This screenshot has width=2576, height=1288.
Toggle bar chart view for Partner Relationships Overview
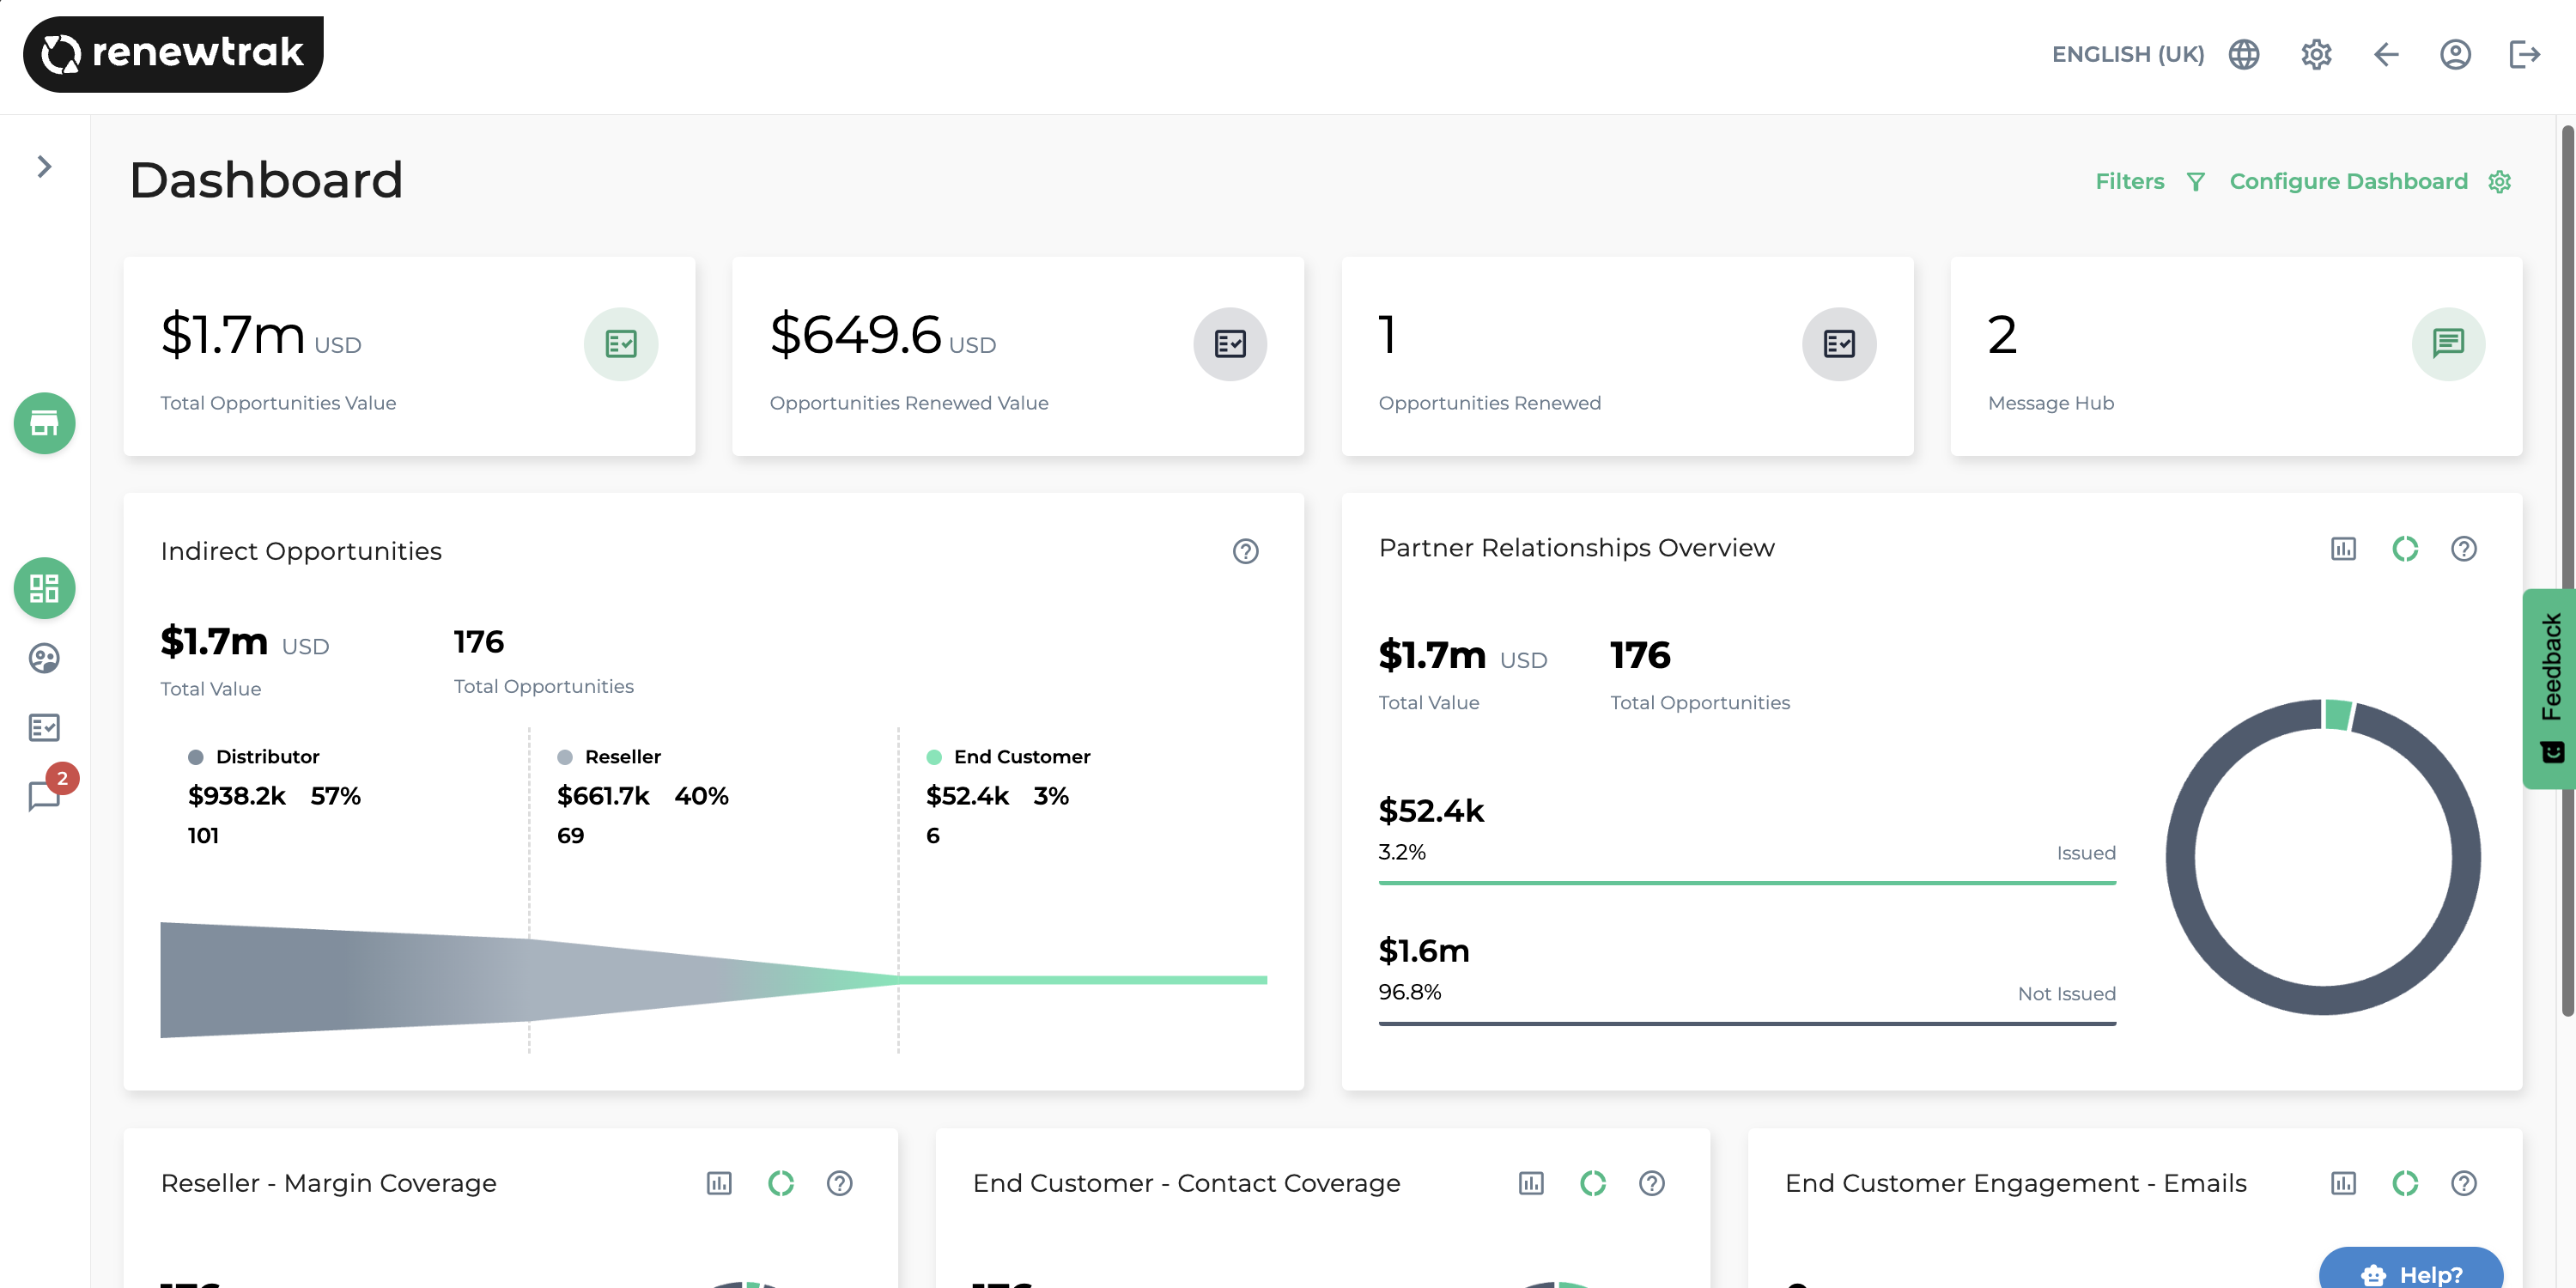2343,549
